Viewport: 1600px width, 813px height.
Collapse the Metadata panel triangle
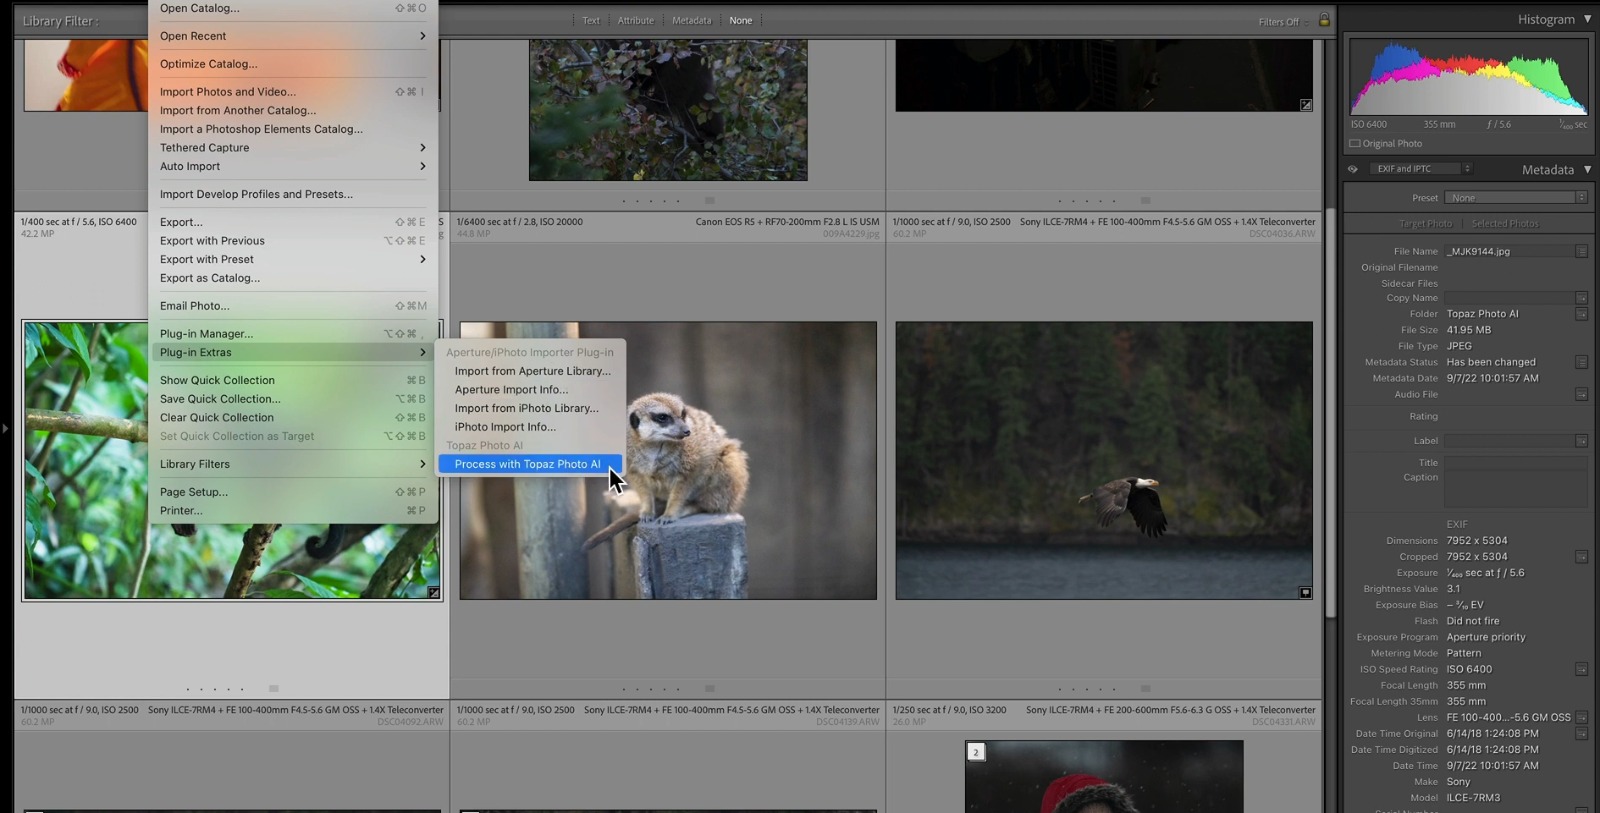(x=1587, y=169)
